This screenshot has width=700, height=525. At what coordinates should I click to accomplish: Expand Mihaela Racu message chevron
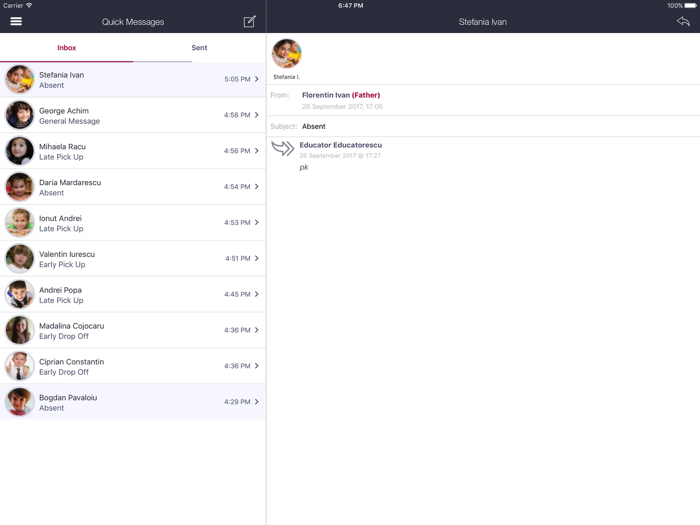pos(257,151)
